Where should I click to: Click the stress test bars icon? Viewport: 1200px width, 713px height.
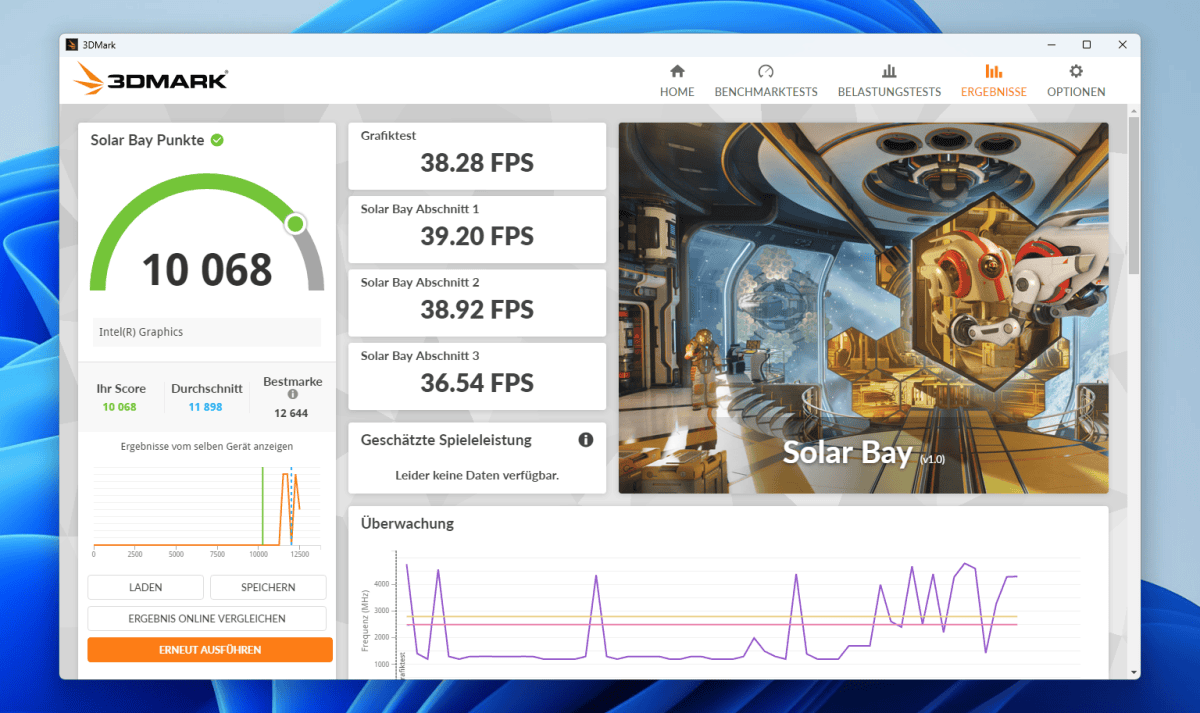click(889, 71)
